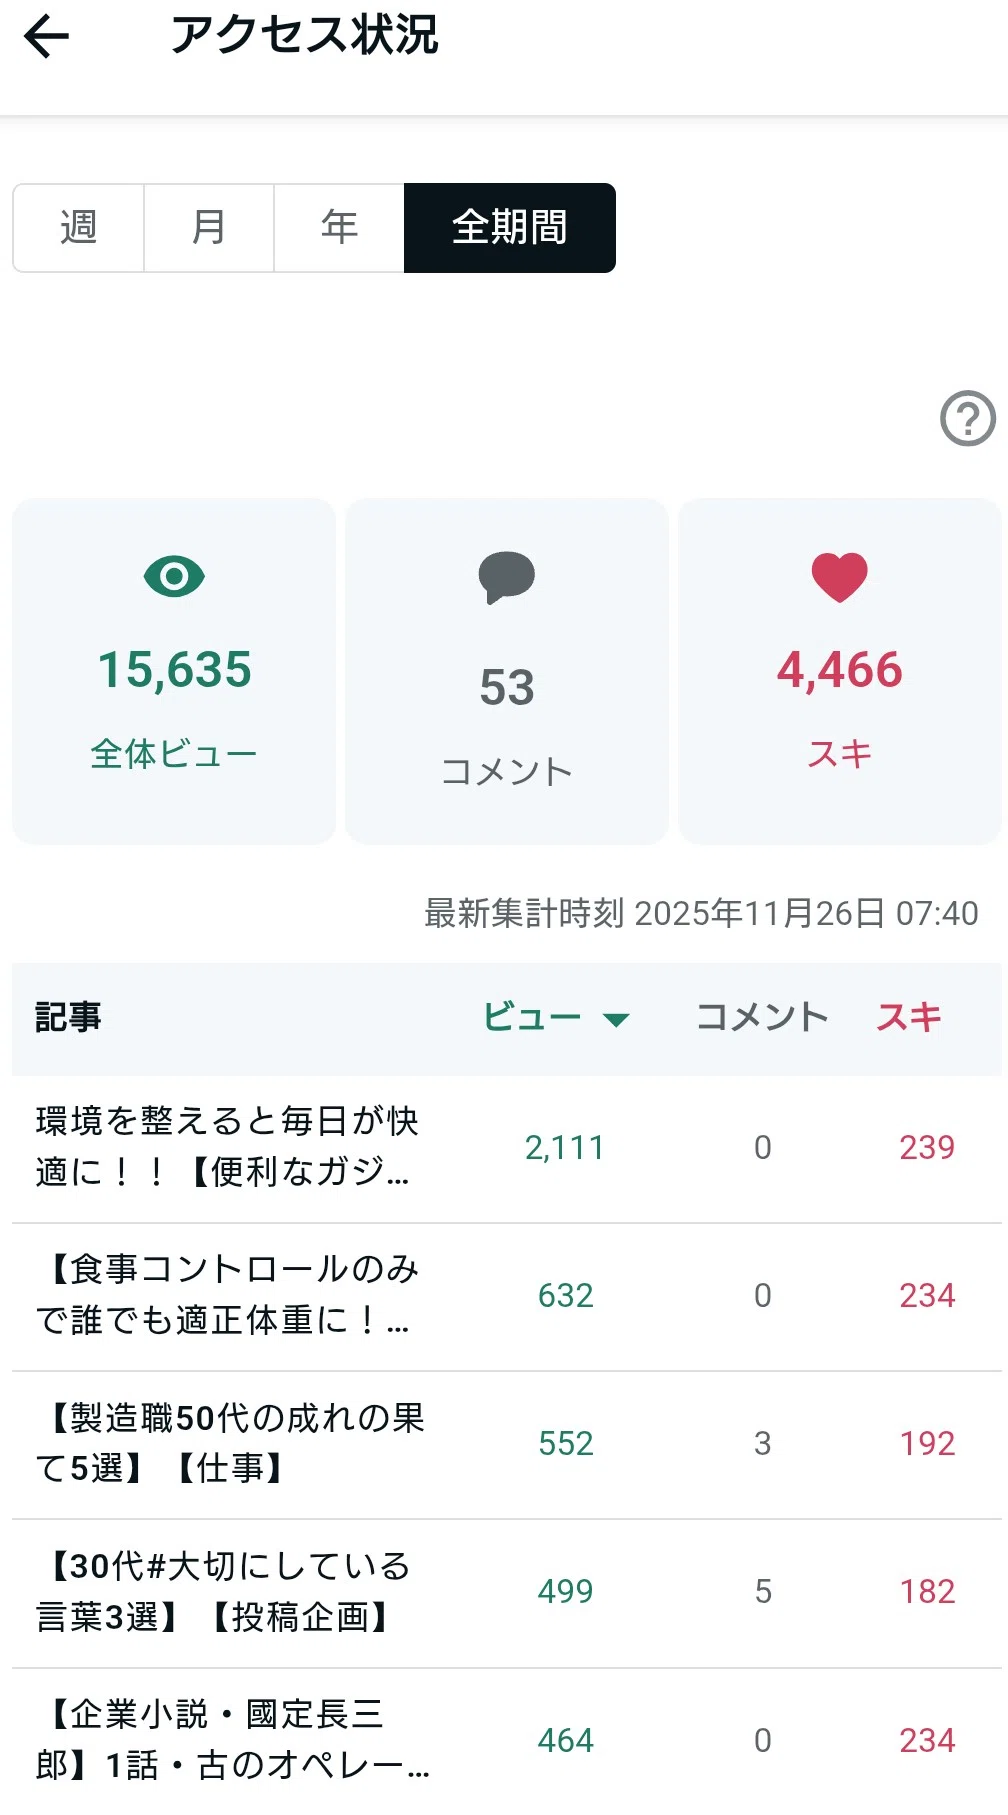Tap the red heart likes icon
The width and height of the screenshot is (1008, 1815).
839,577
